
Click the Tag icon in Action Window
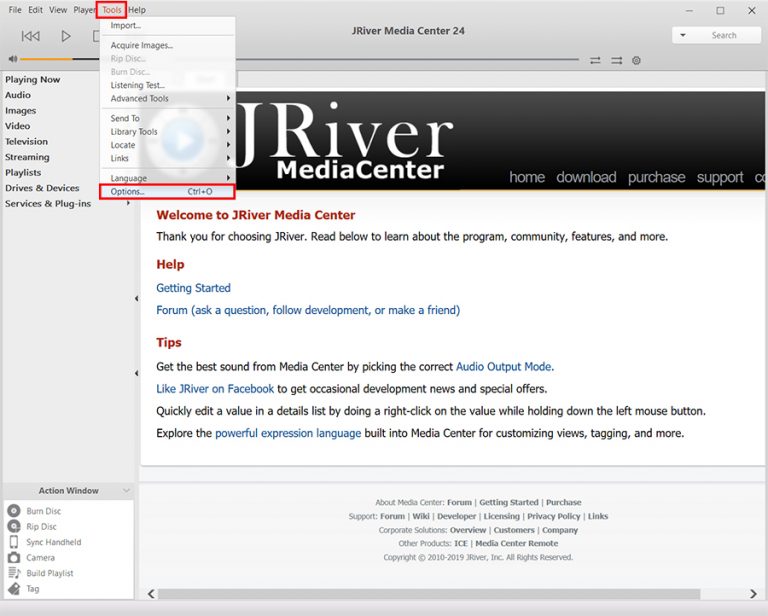point(14,589)
